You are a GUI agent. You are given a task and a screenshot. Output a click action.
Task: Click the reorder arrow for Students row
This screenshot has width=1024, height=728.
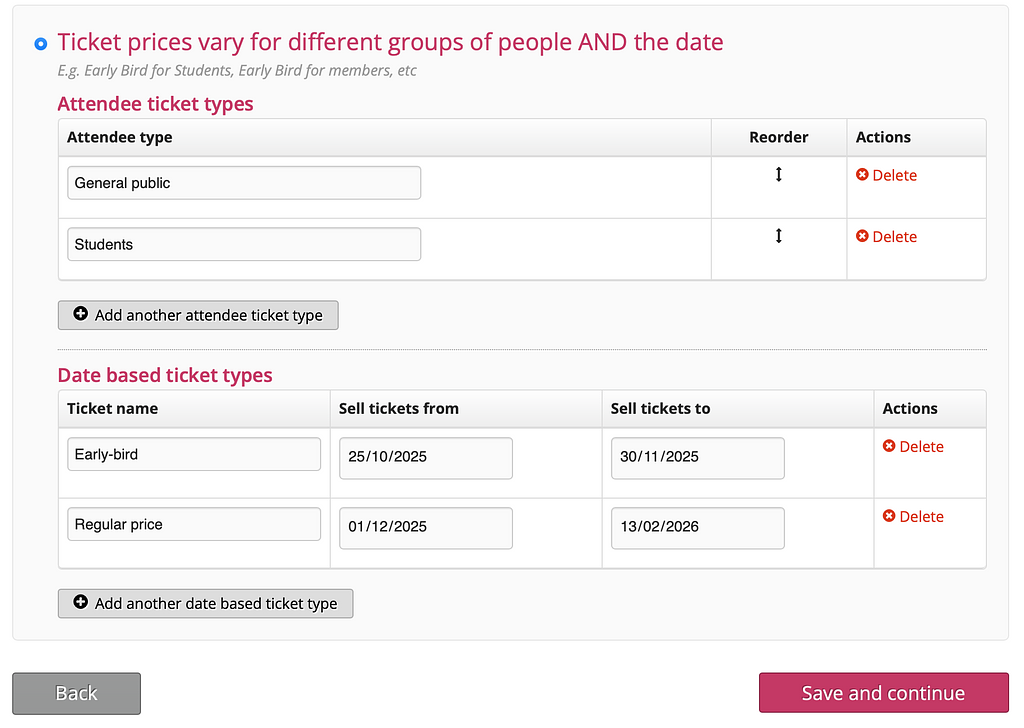[778, 236]
